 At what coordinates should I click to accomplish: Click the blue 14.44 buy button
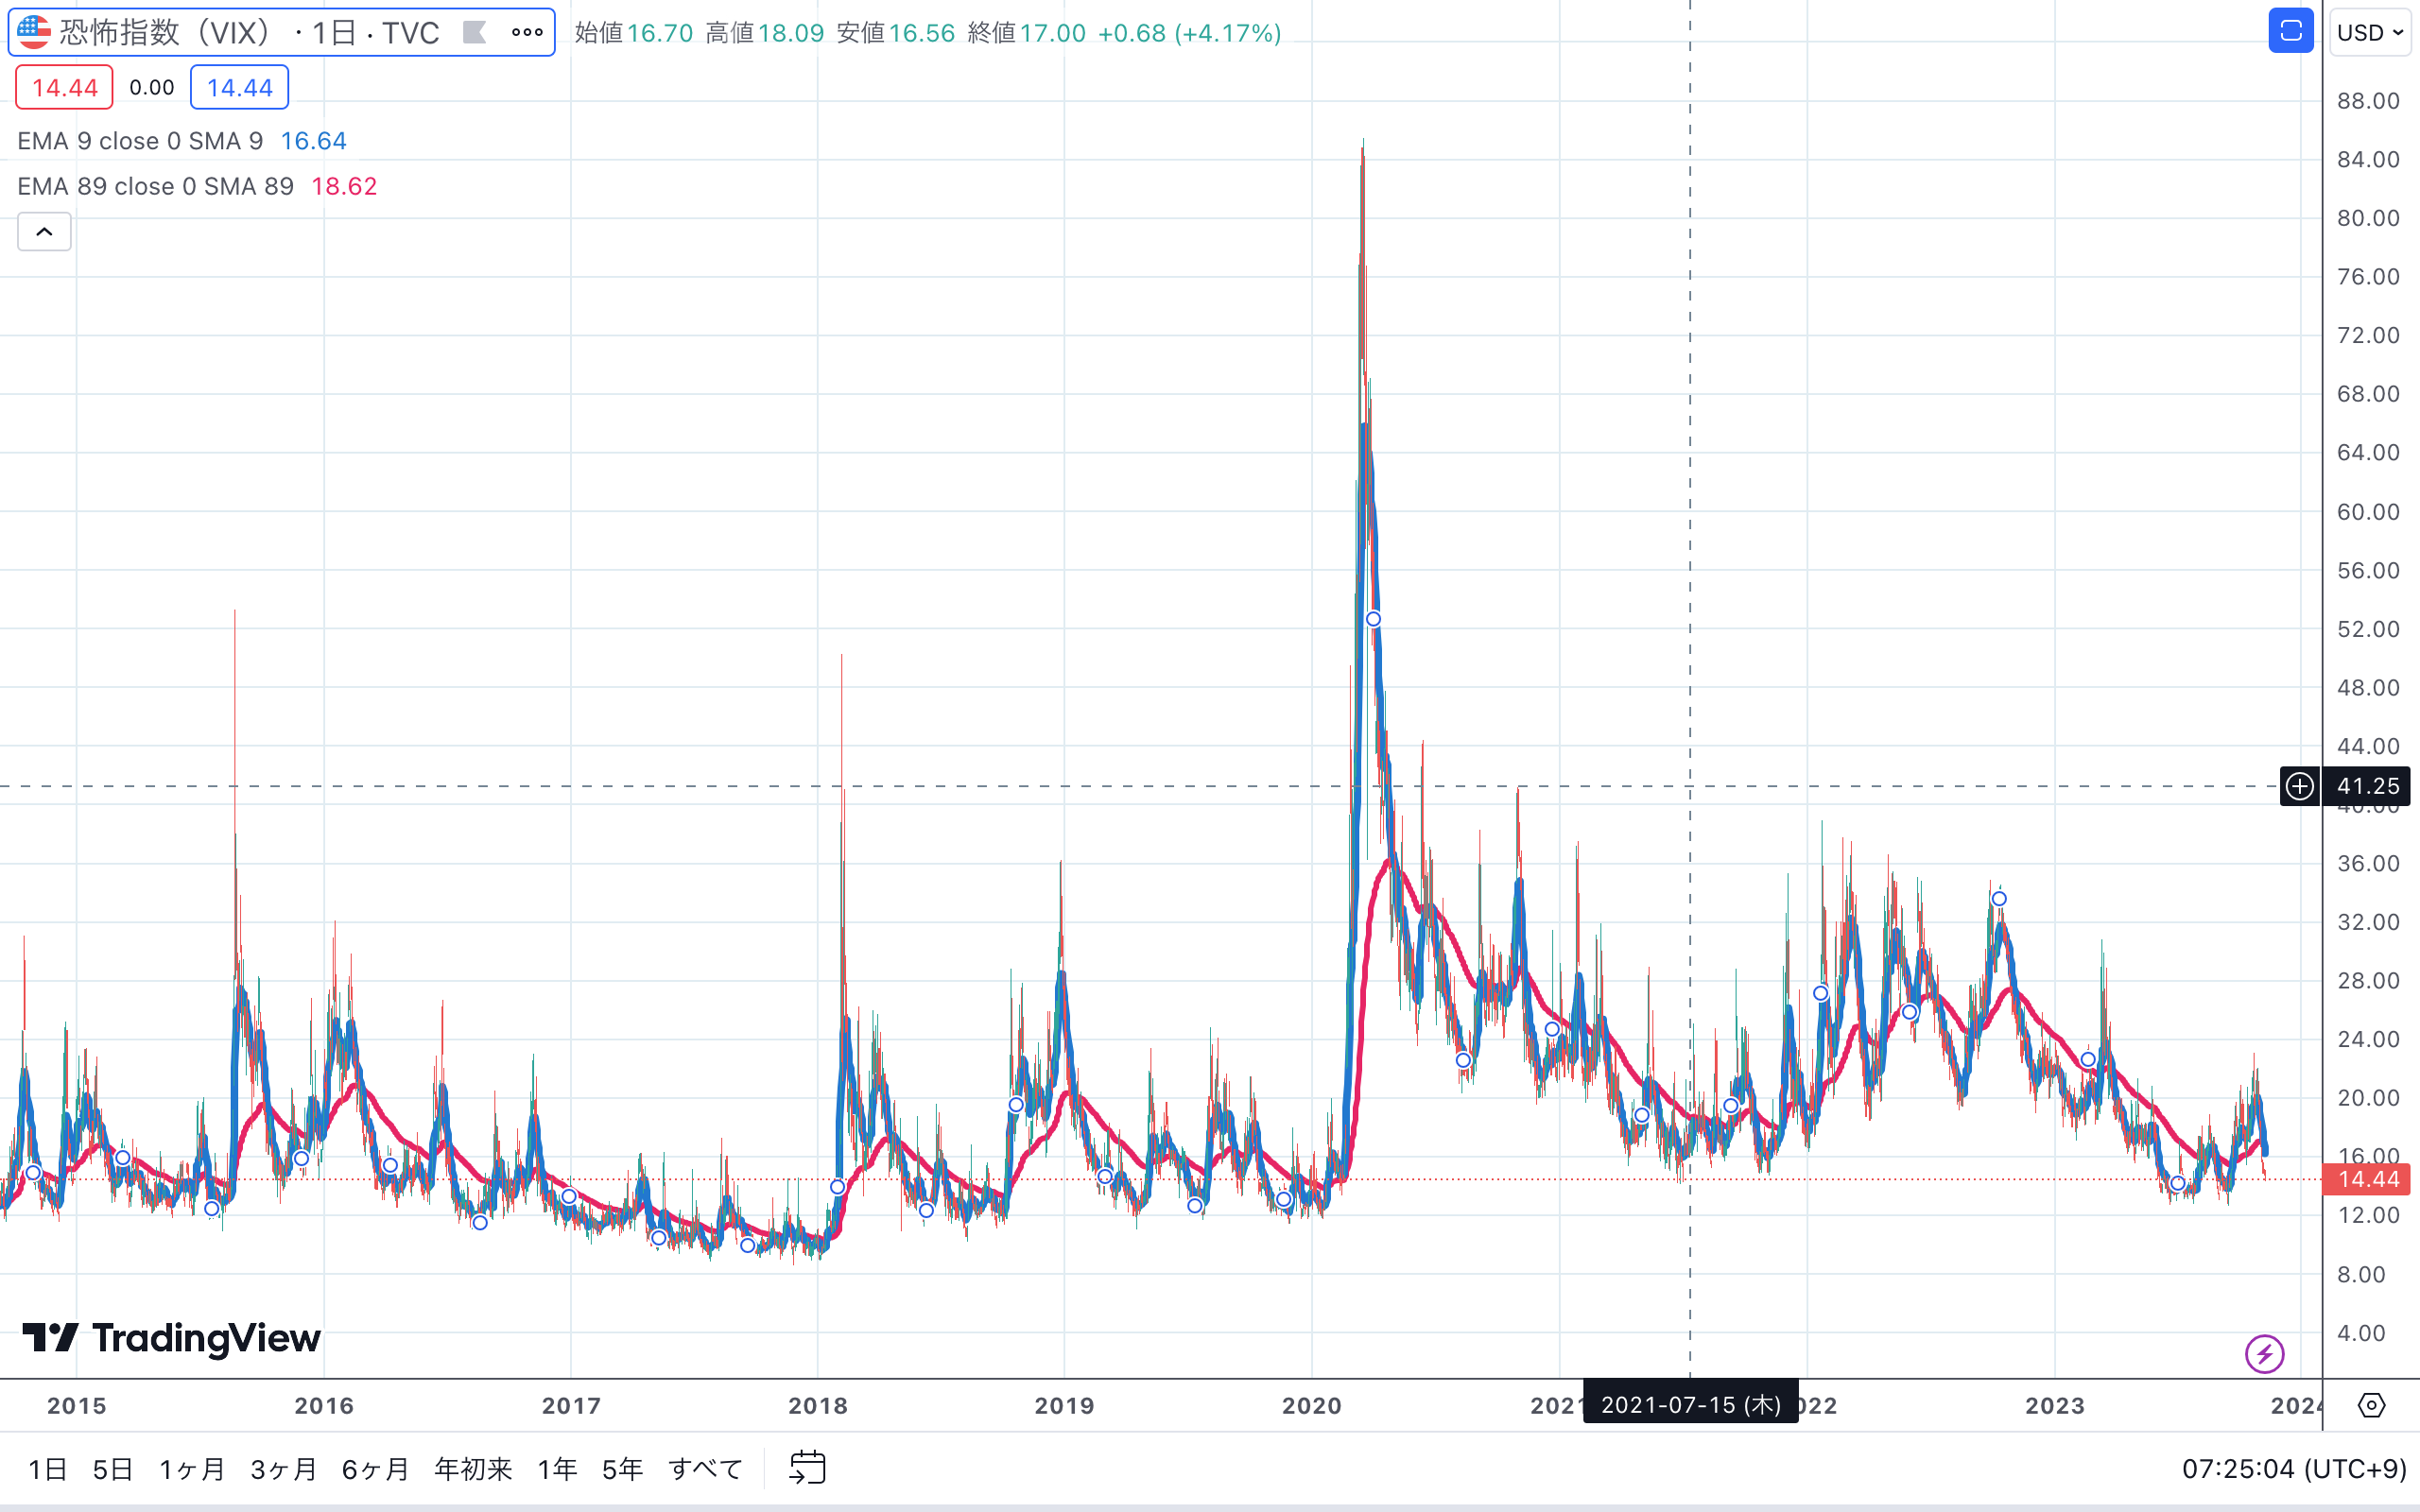239,87
